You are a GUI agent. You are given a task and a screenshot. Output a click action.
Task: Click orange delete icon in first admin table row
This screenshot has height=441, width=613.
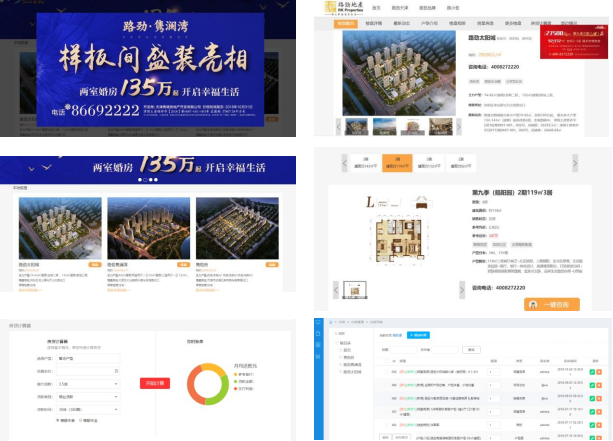[599, 372]
